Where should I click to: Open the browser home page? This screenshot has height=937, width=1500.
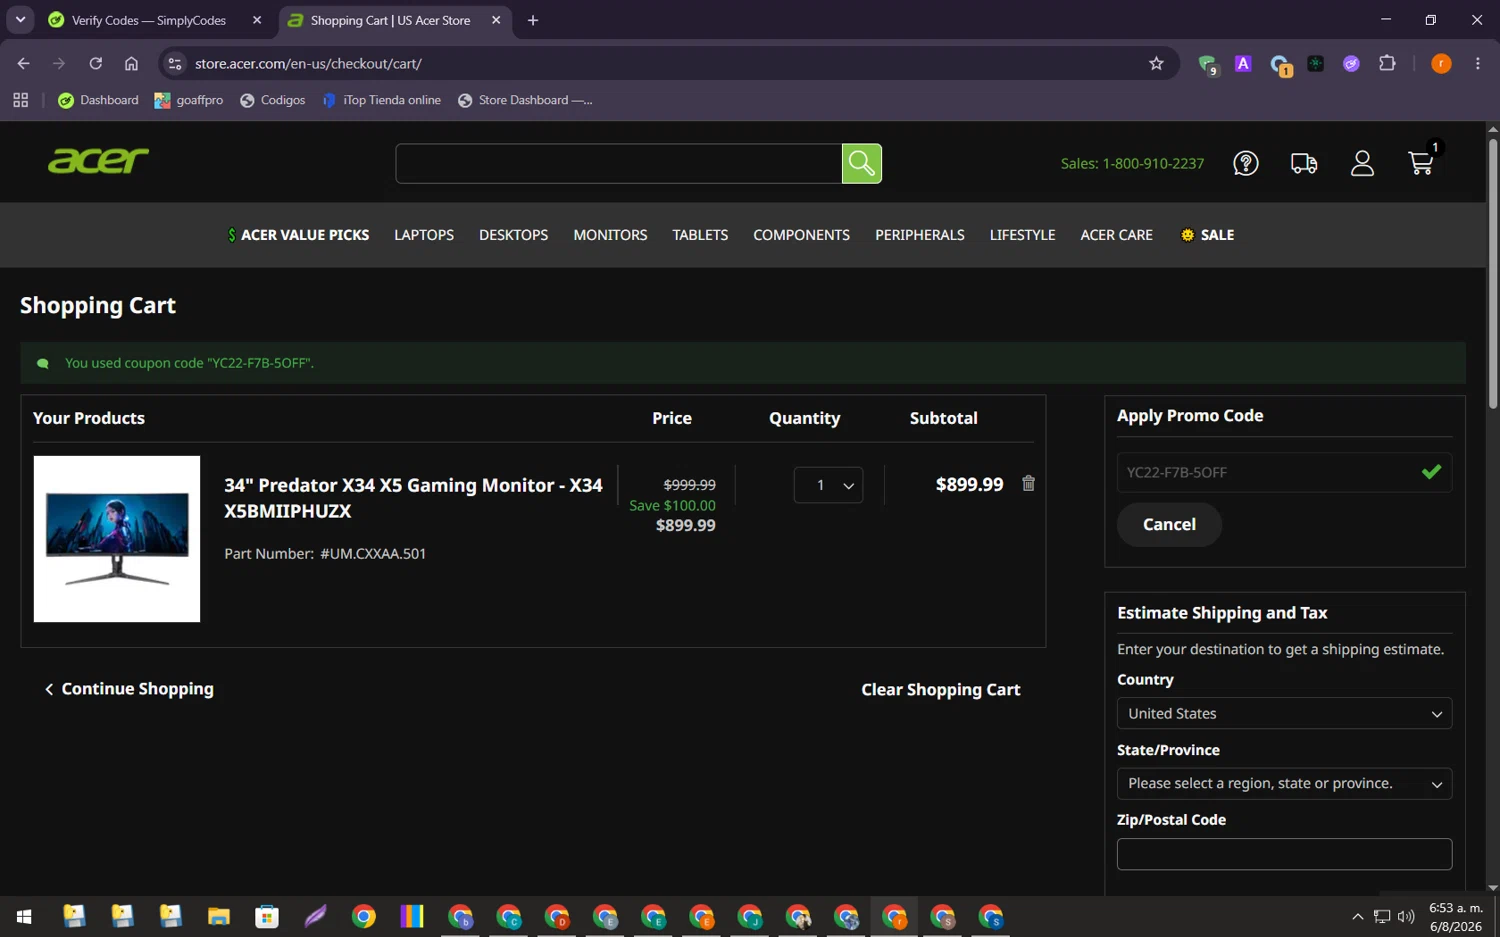click(131, 63)
